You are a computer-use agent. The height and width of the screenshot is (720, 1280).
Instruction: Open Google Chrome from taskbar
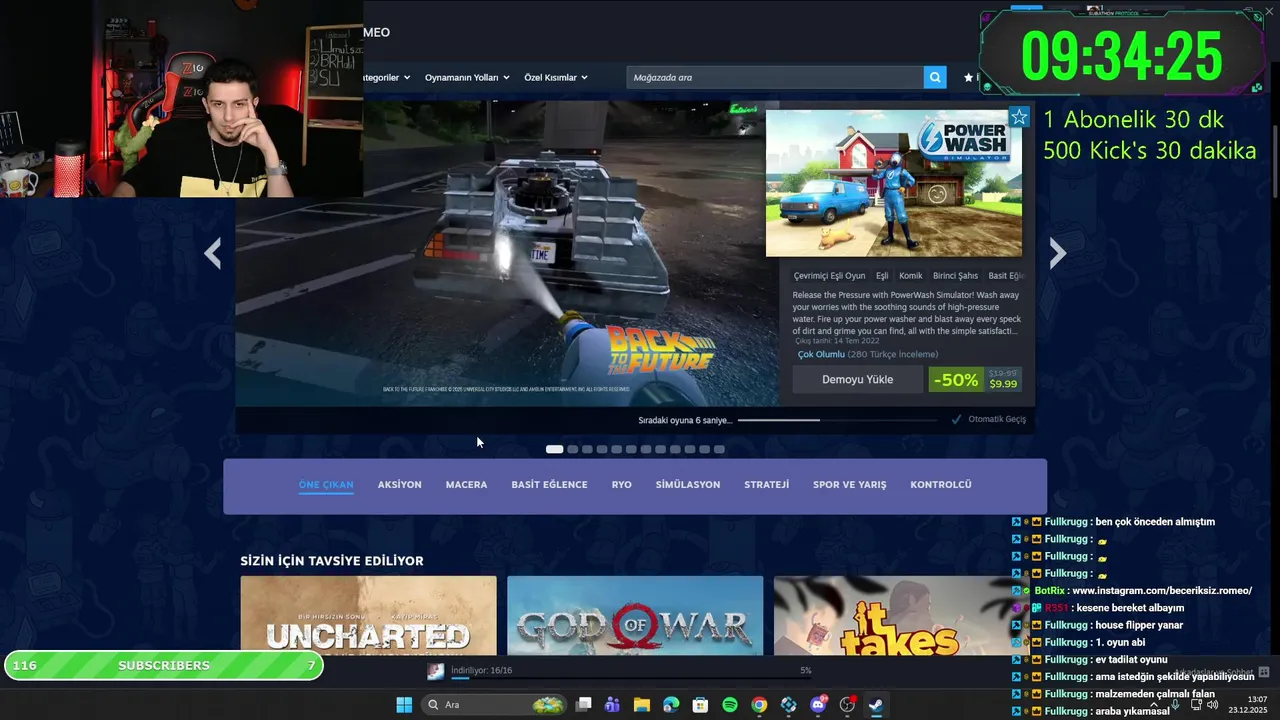759,705
